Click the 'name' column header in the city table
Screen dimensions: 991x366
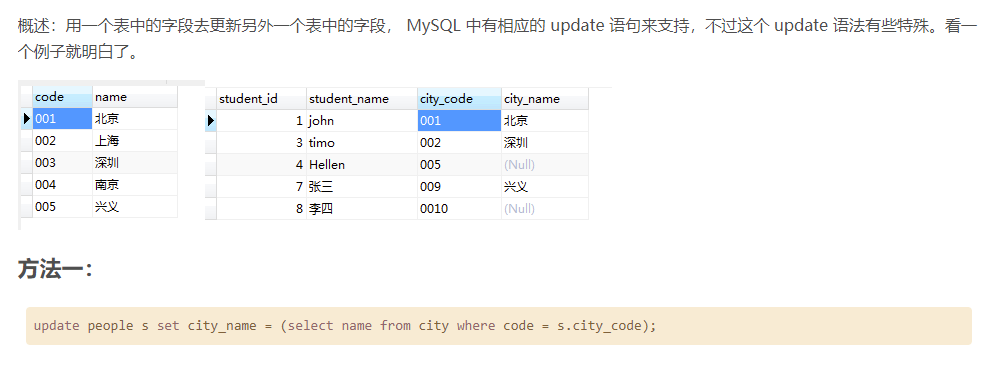click(135, 97)
